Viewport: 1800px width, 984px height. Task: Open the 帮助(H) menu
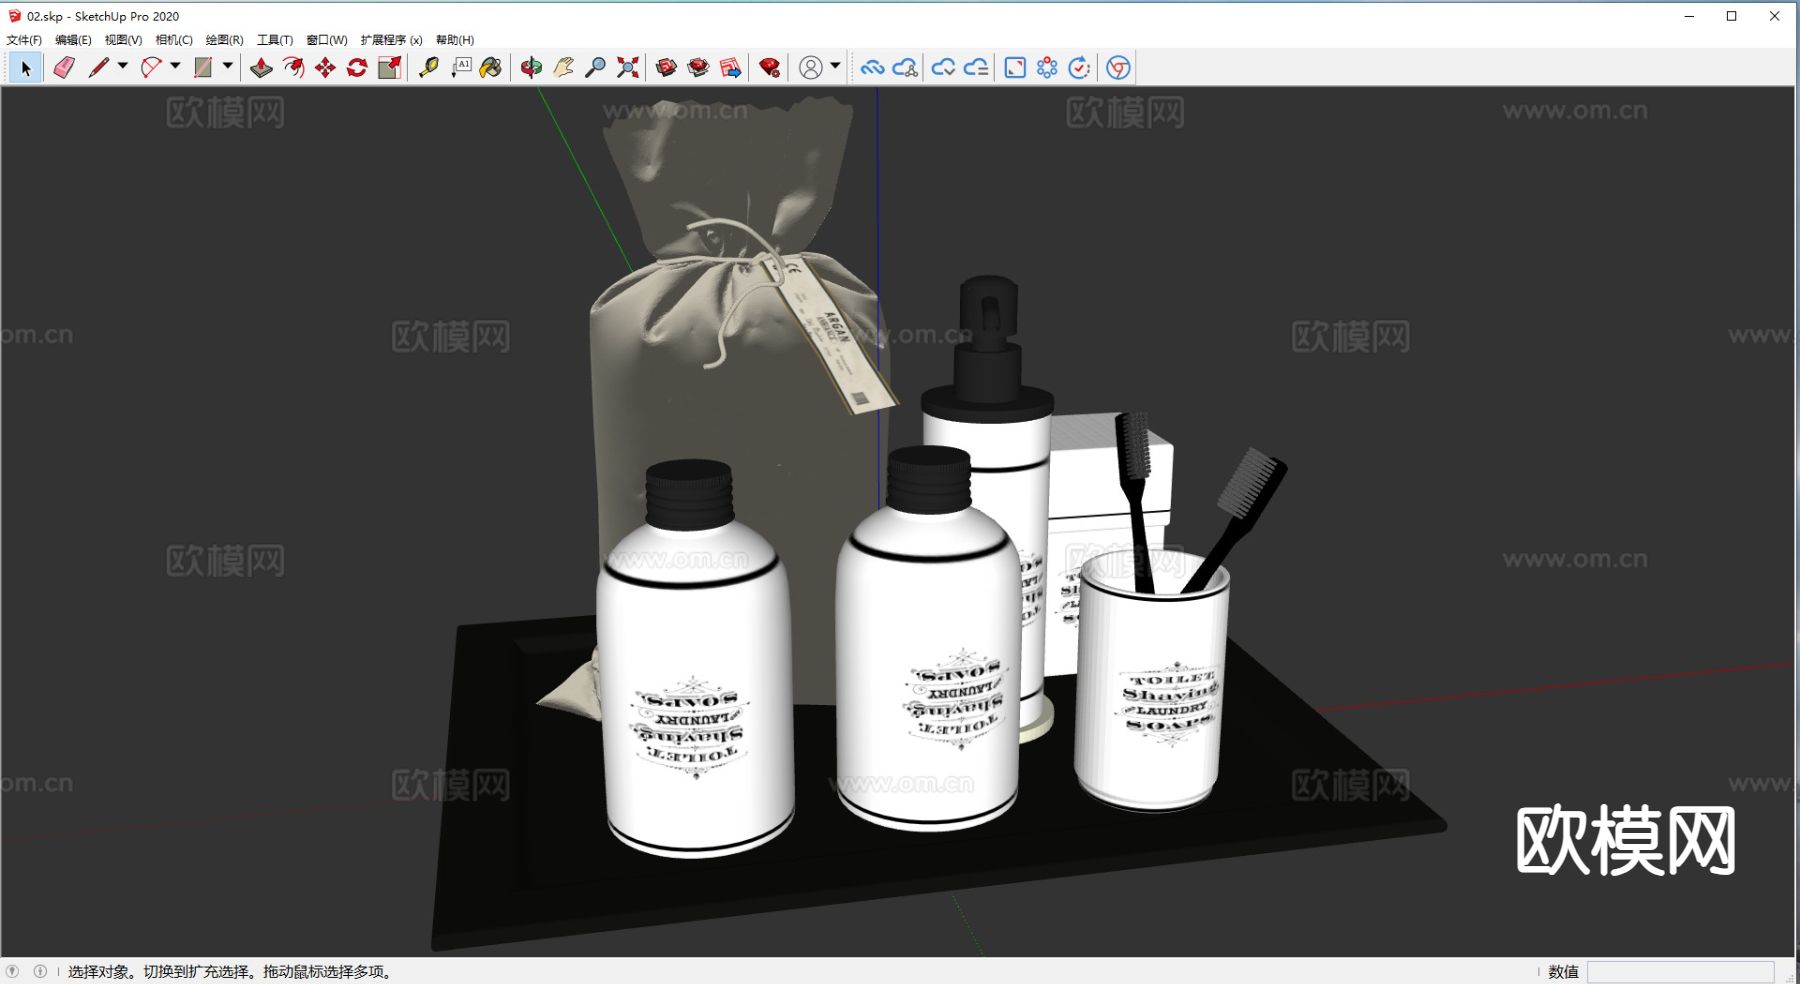[x=455, y=40]
